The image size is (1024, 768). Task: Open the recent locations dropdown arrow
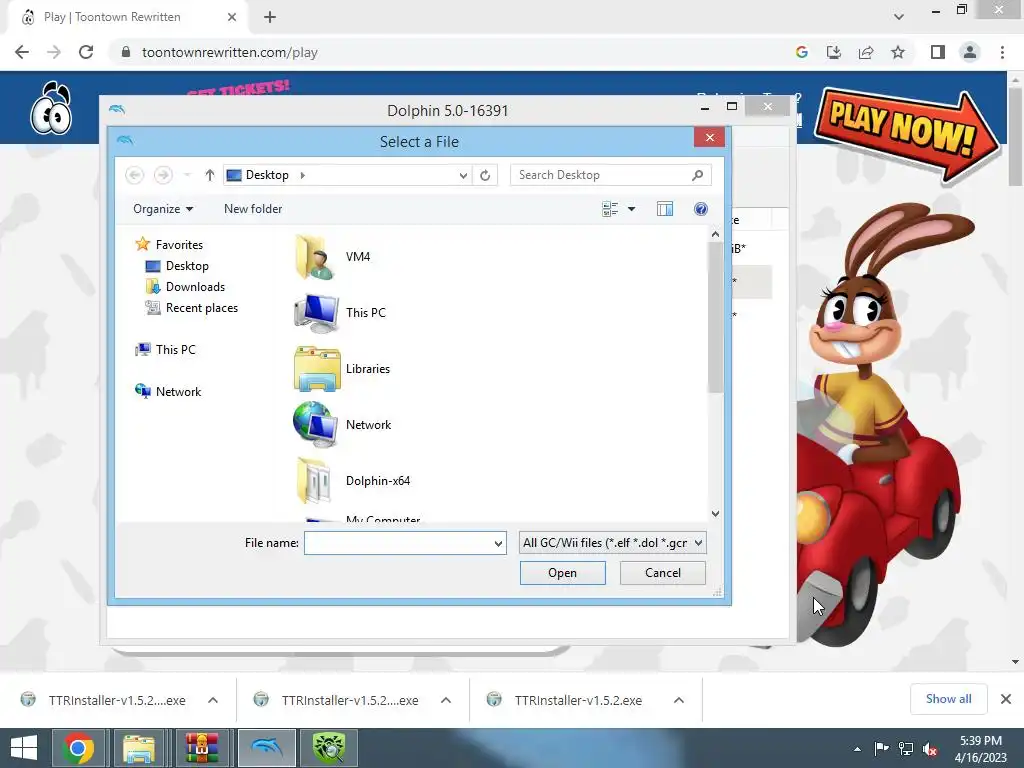coord(187,175)
